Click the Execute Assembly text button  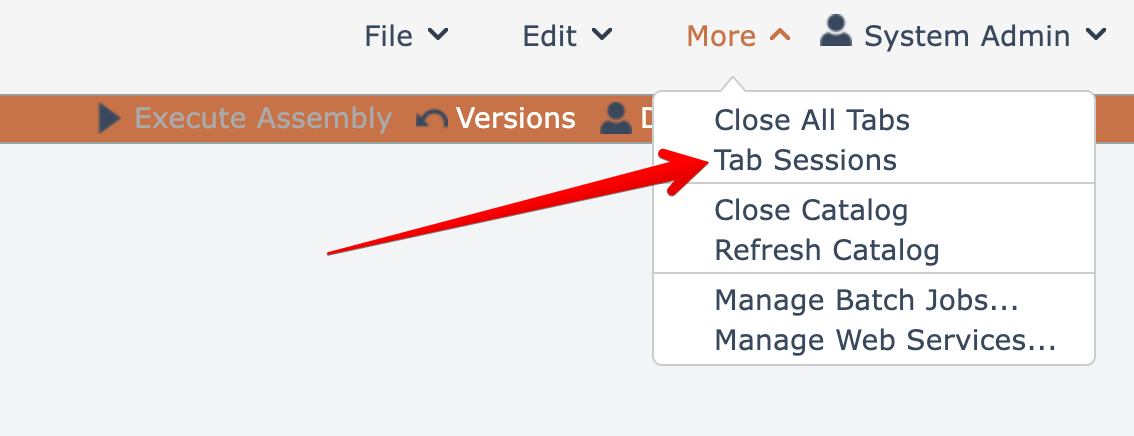point(263,119)
